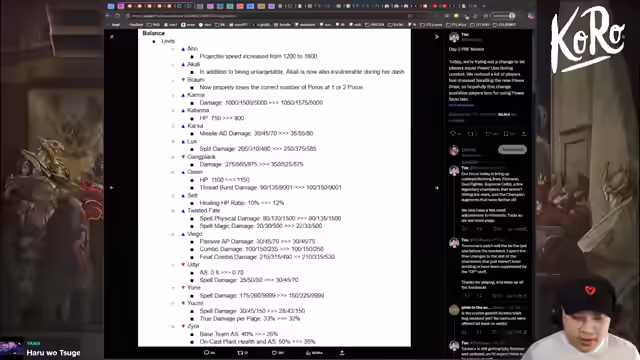Image resolution: width=640 pixels, height=360 pixels.
Task: Open the avatar on the 'Our focus today' reply
Action: click(x=454, y=171)
